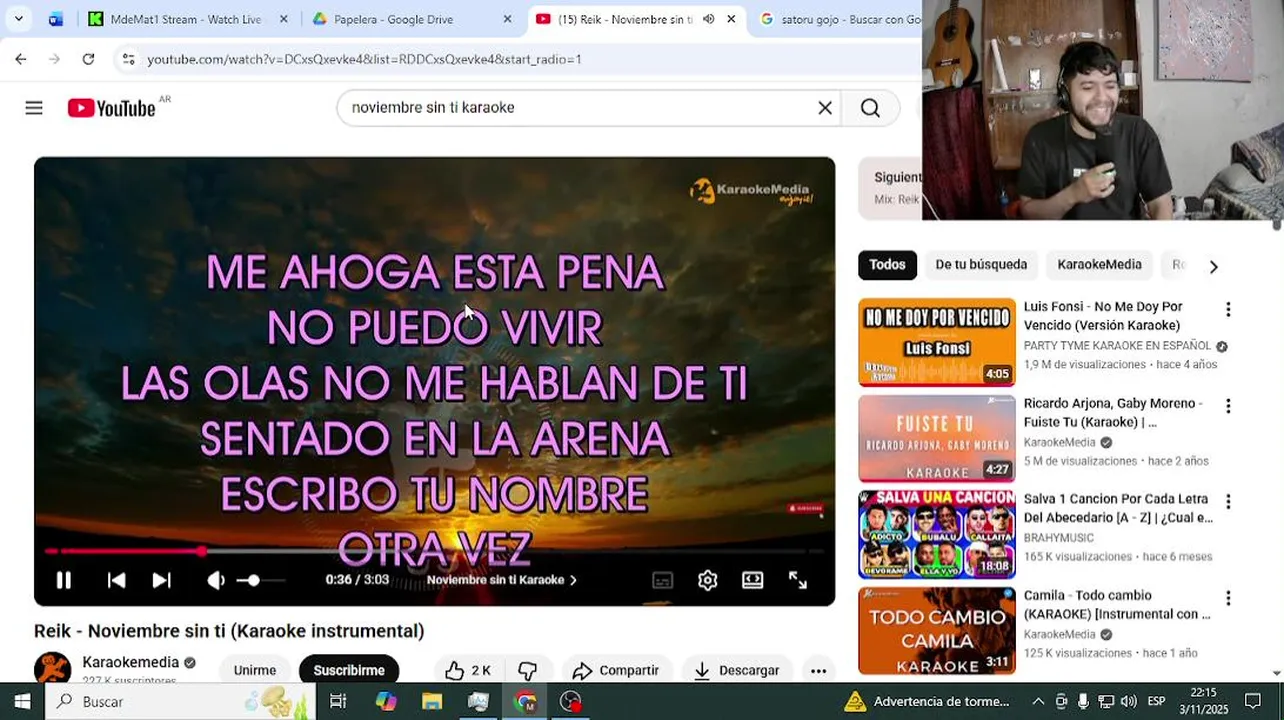Click the Unirme join button

pos(255,670)
